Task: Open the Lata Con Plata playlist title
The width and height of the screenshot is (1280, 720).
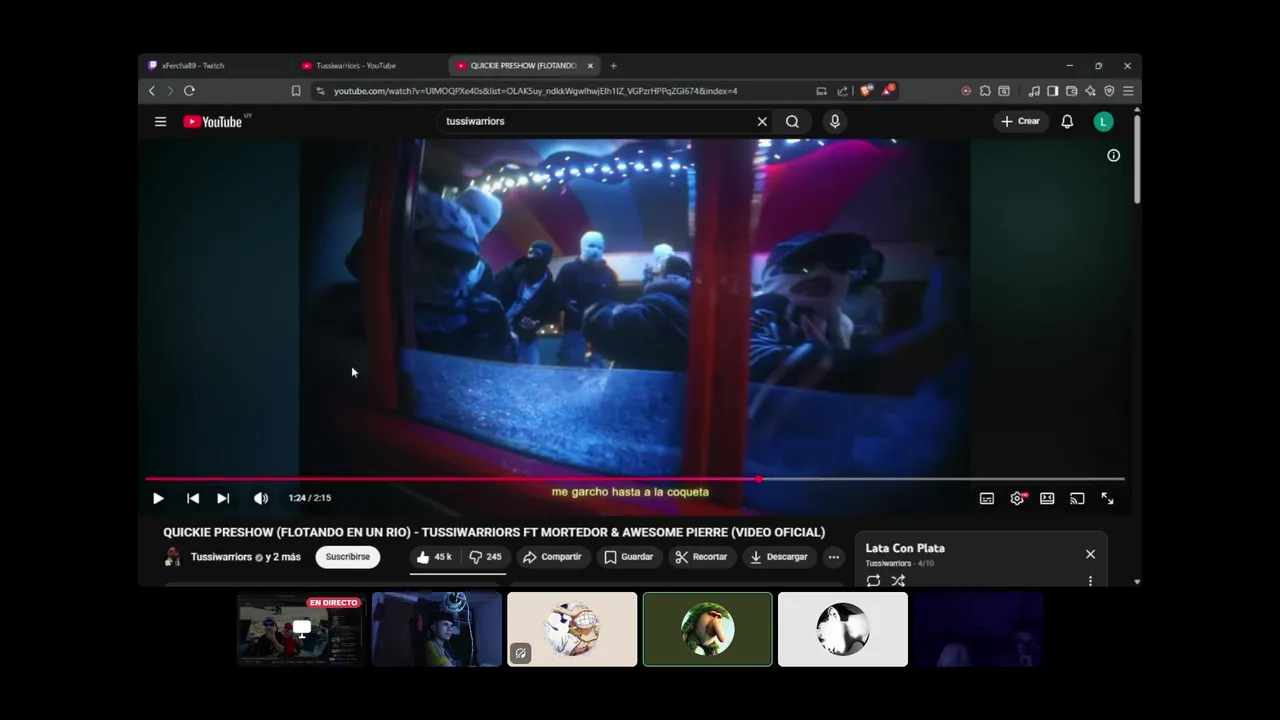Action: 905,548
